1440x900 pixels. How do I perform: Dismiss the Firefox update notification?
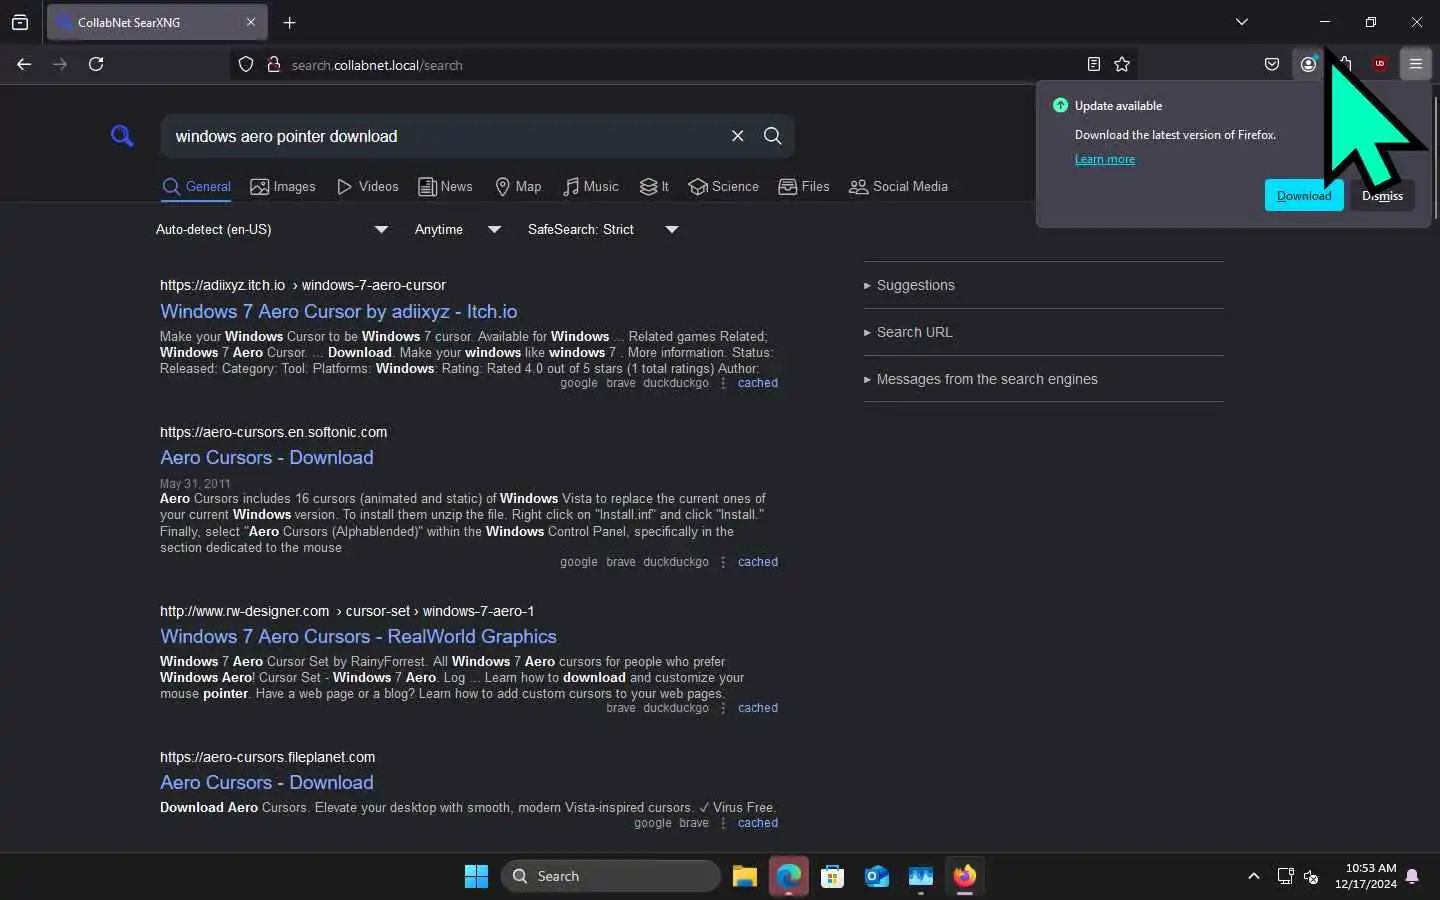point(1383,196)
